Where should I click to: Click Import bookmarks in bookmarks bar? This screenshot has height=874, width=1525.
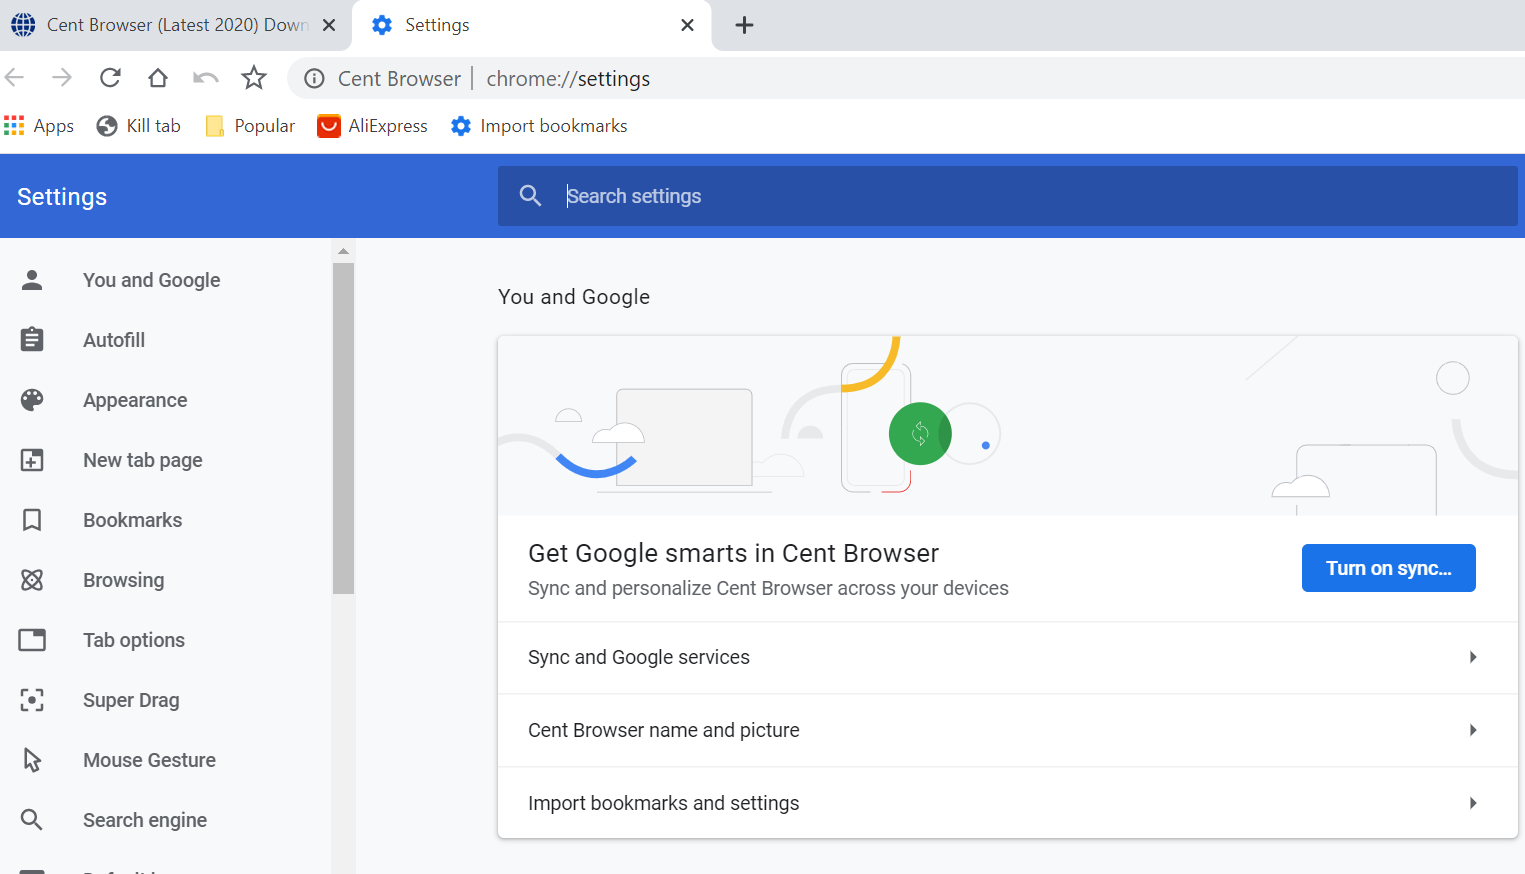tap(539, 126)
